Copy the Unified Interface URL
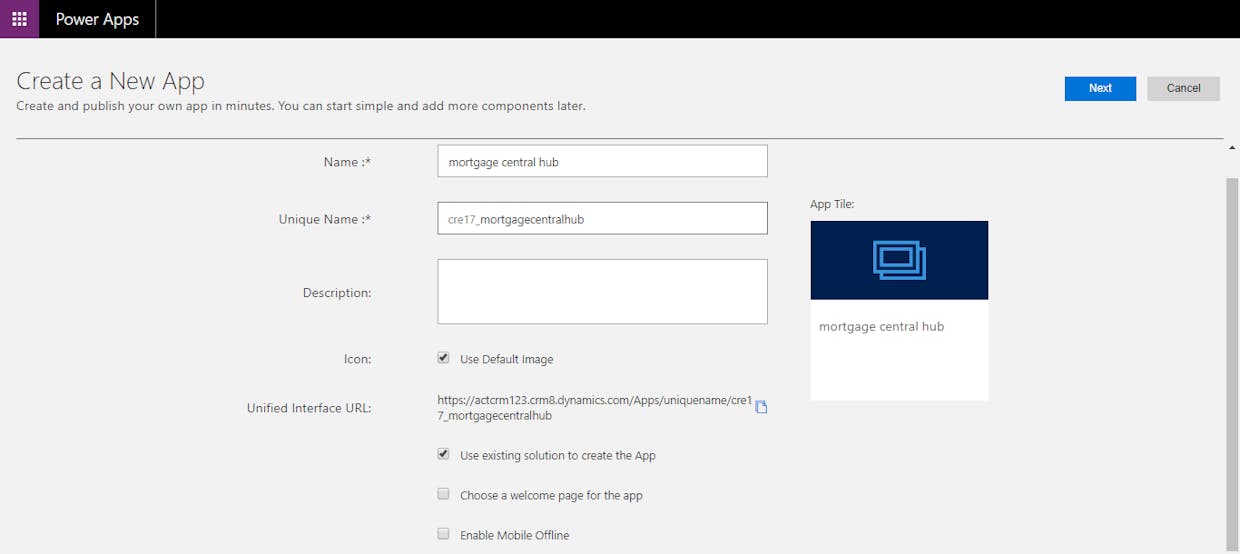This screenshot has height=554, width=1240. pos(761,407)
